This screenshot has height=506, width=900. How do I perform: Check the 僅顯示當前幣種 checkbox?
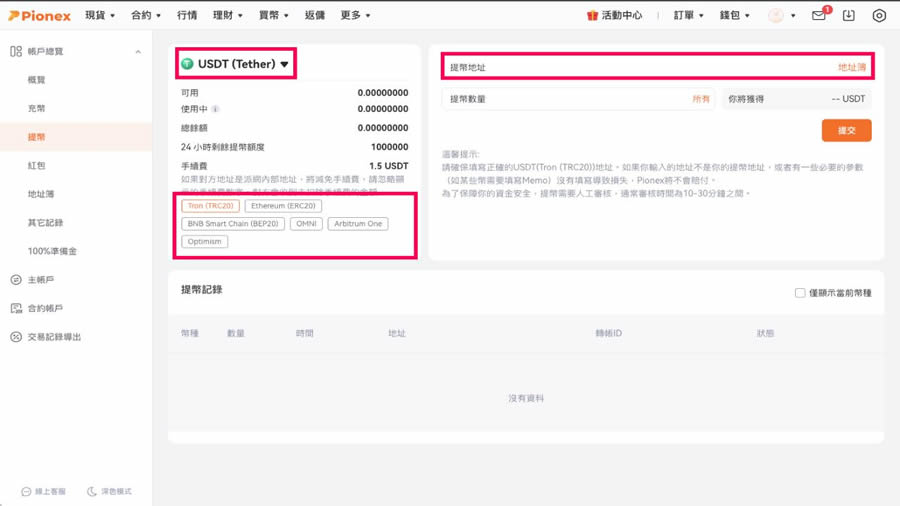coord(800,293)
